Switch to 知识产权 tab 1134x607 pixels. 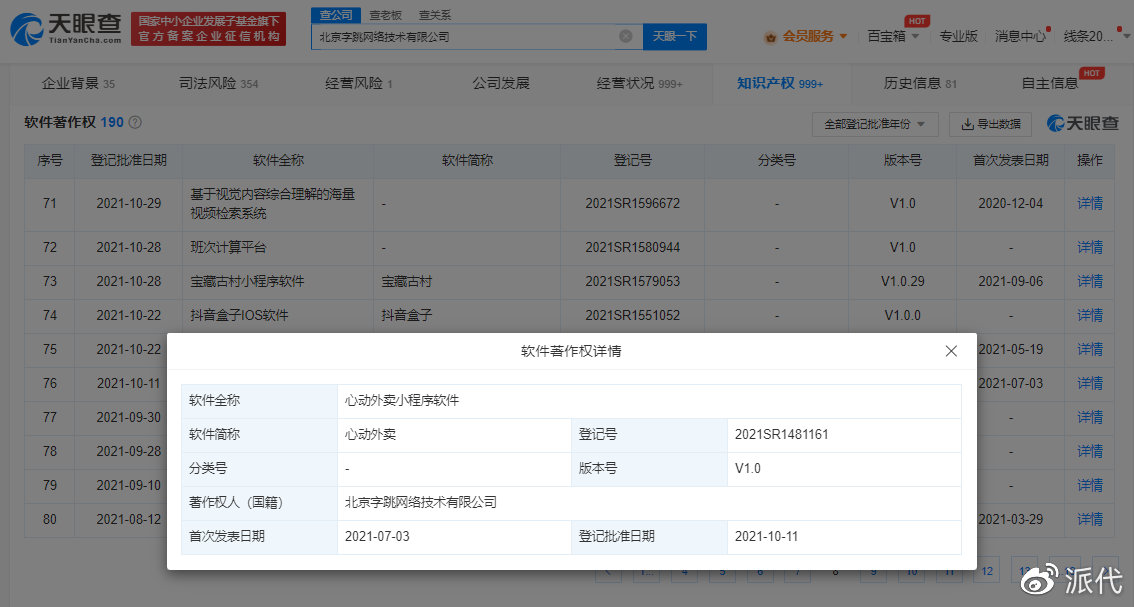(780, 83)
